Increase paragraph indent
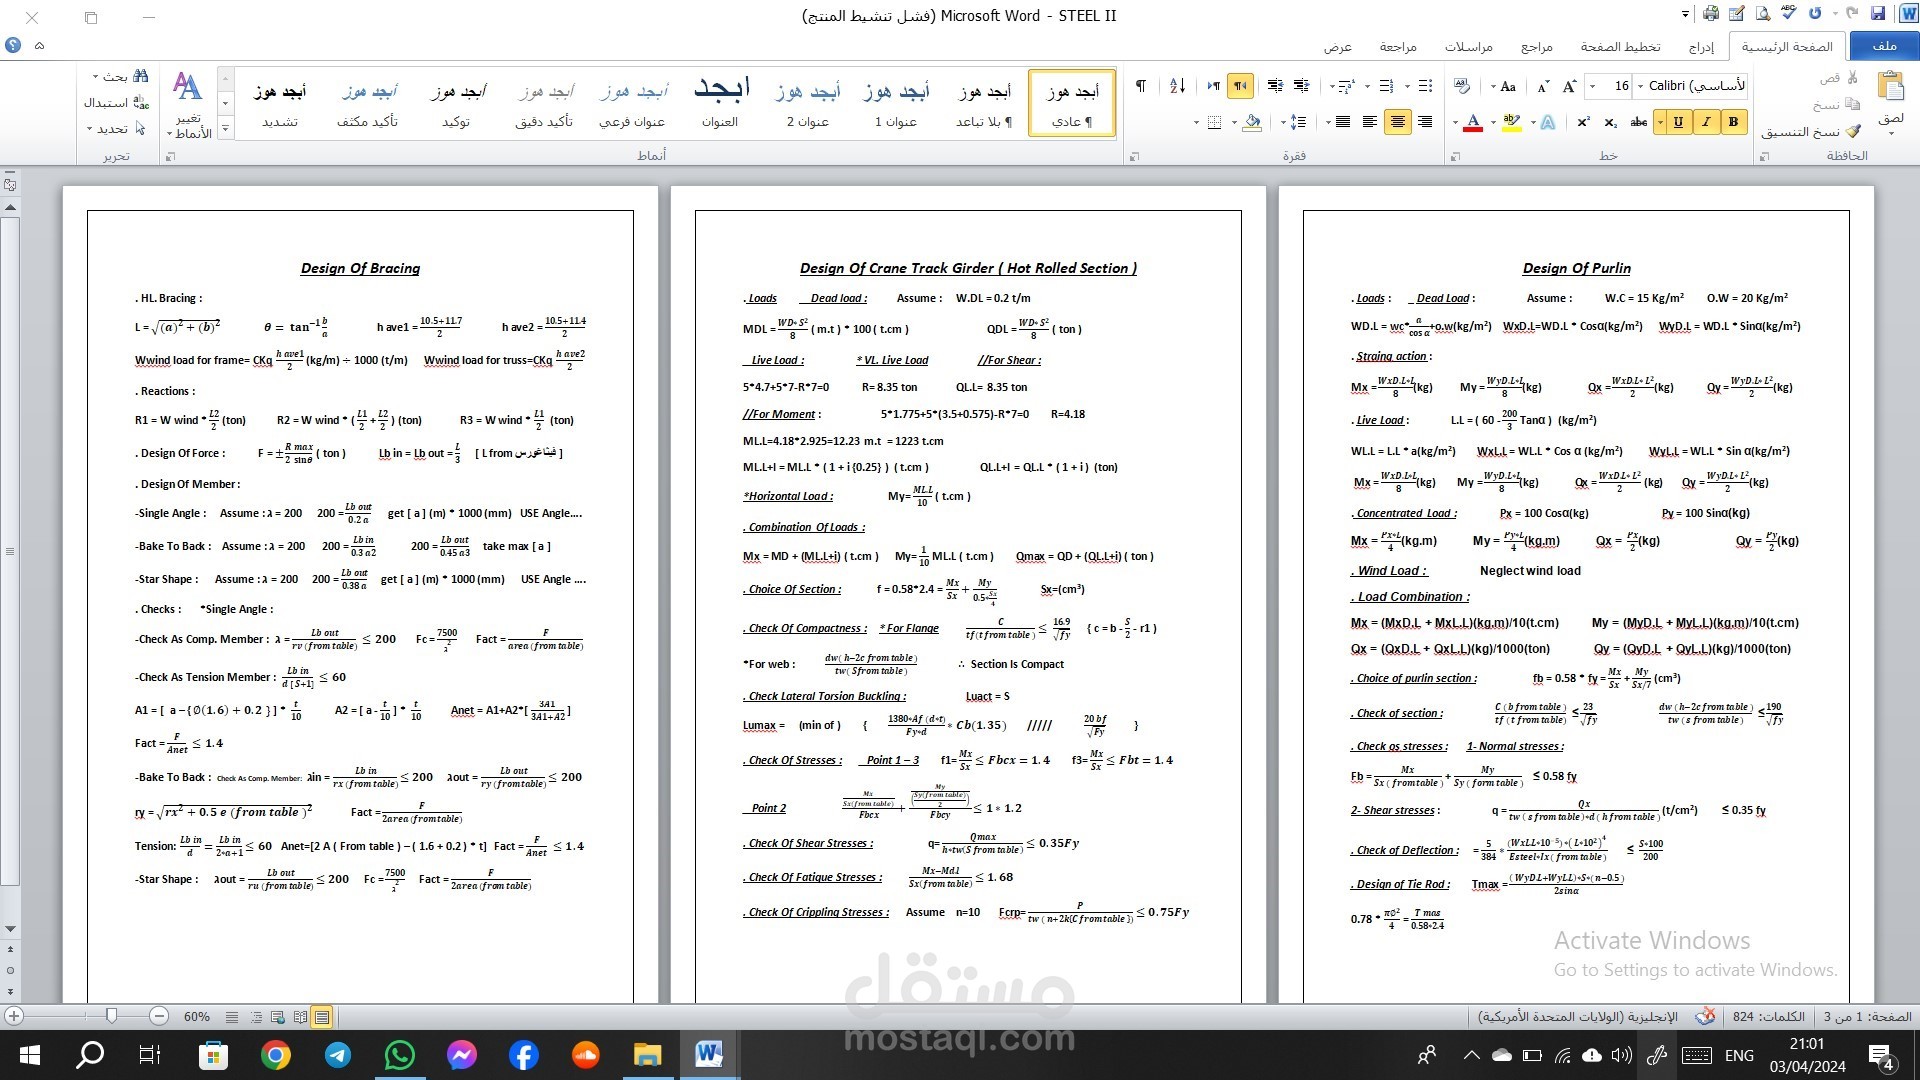 pos(1275,86)
